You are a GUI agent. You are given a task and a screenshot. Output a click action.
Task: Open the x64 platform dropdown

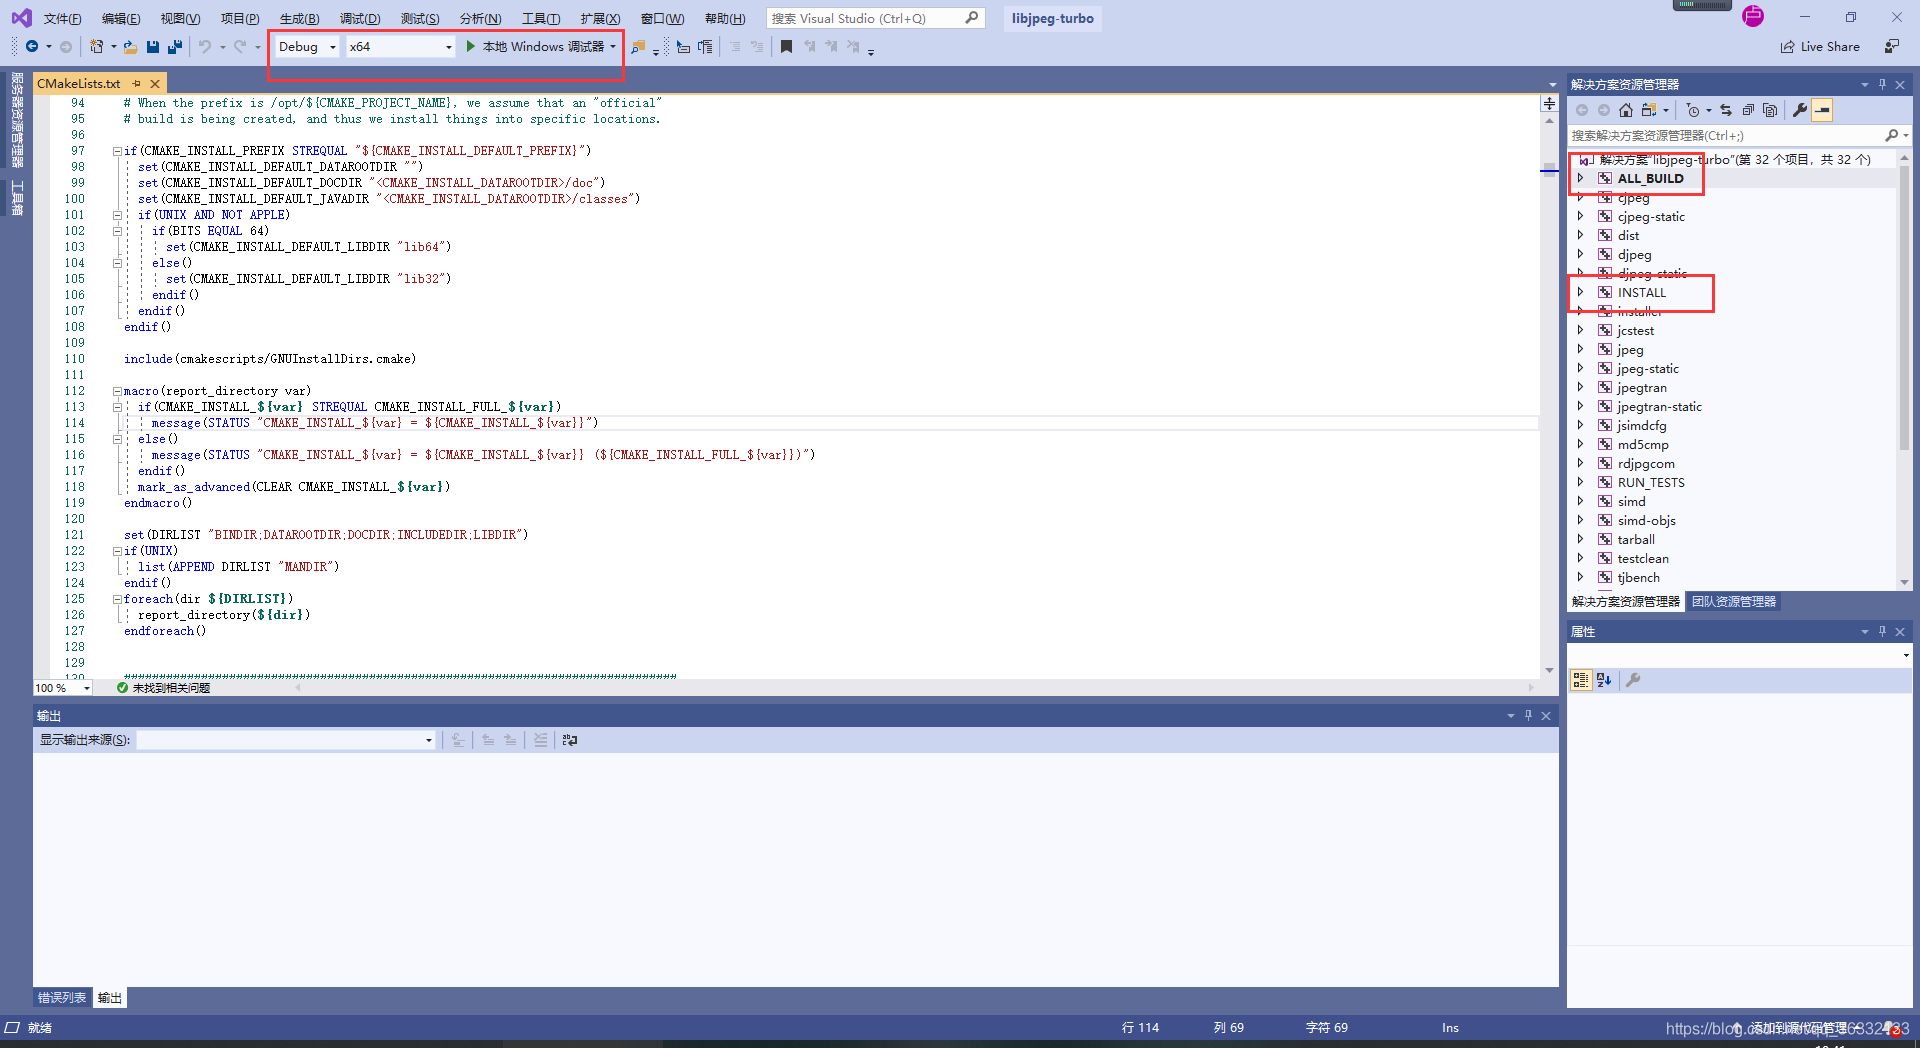tap(400, 47)
